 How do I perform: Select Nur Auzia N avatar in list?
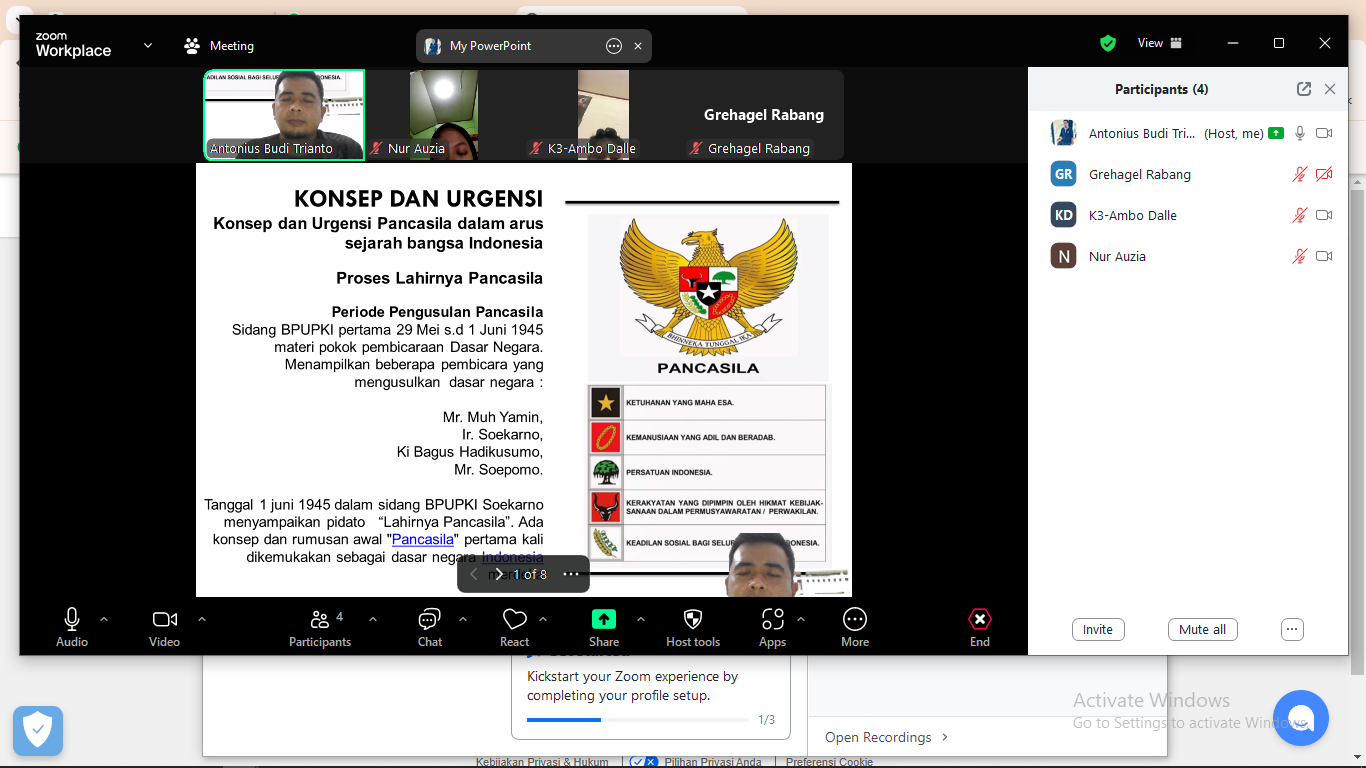coord(1063,256)
